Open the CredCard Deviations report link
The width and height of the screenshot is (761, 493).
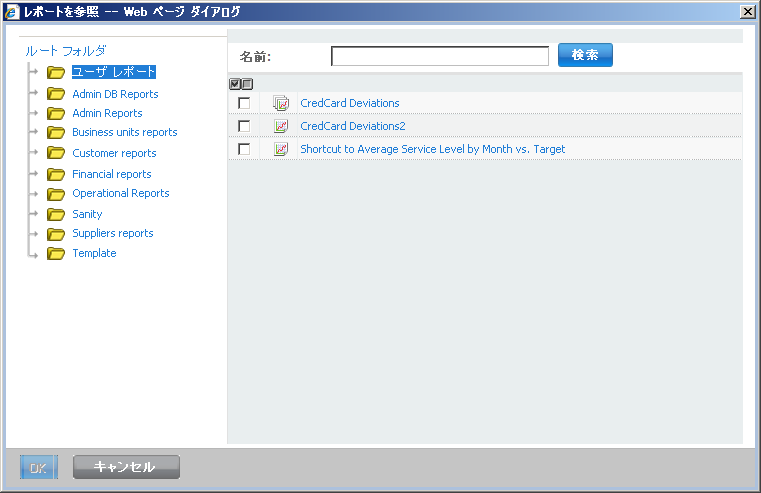[x=350, y=103]
